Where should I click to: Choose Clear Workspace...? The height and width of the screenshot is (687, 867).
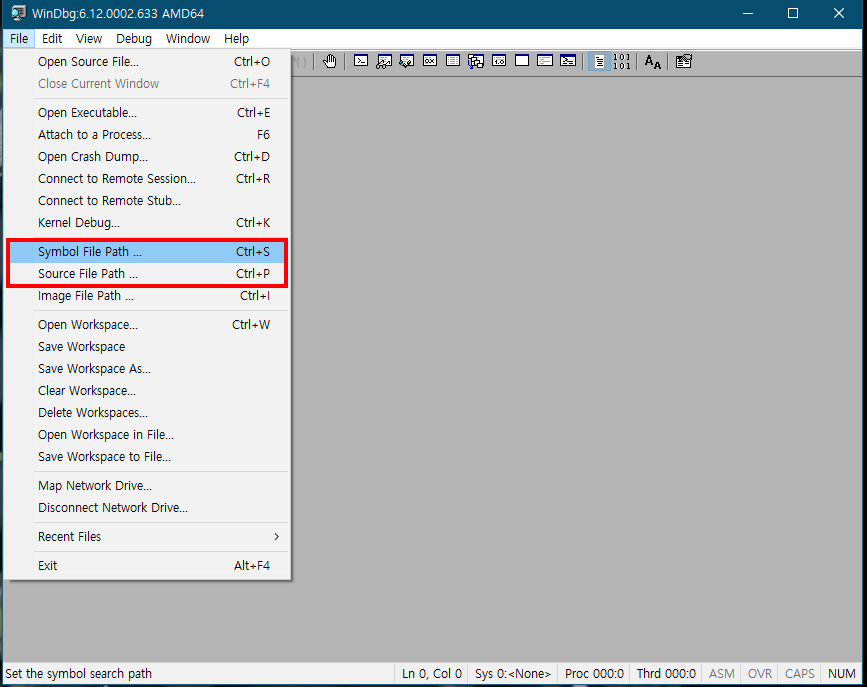(x=147, y=391)
